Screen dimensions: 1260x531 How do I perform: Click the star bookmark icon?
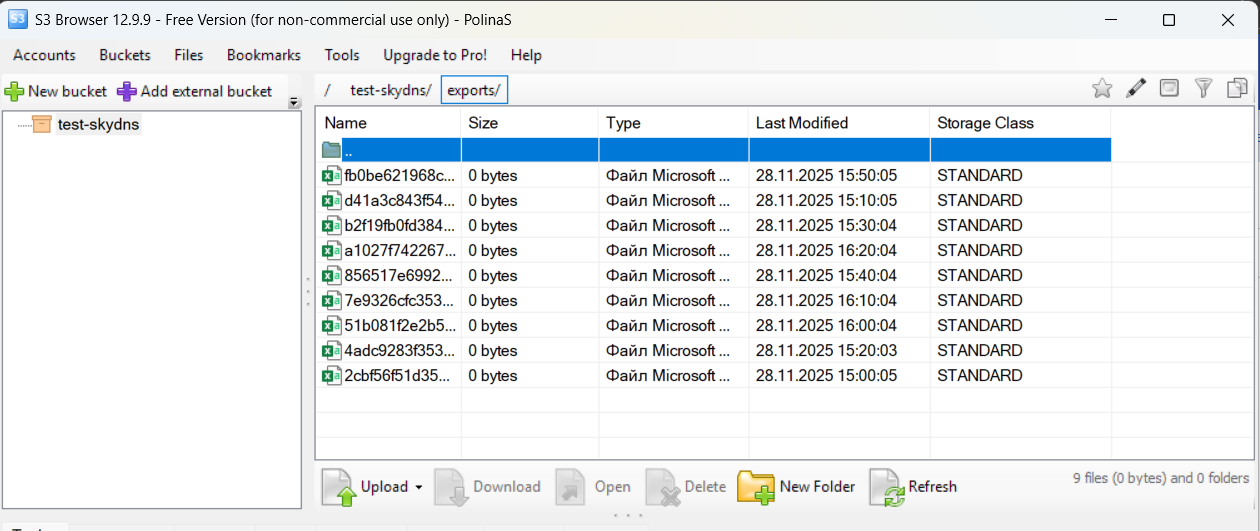coord(1102,89)
